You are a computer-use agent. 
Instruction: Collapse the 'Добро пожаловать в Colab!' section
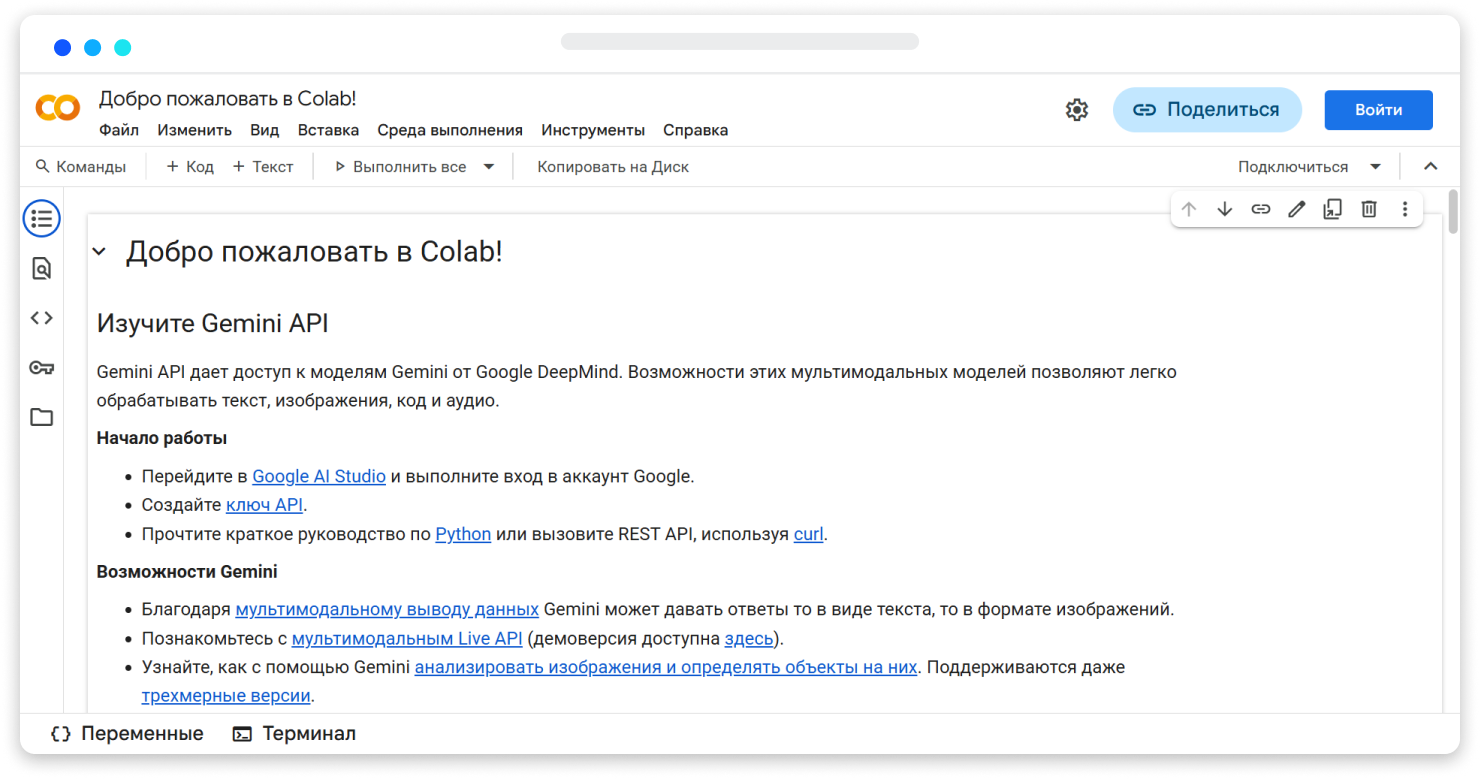pos(99,252)
